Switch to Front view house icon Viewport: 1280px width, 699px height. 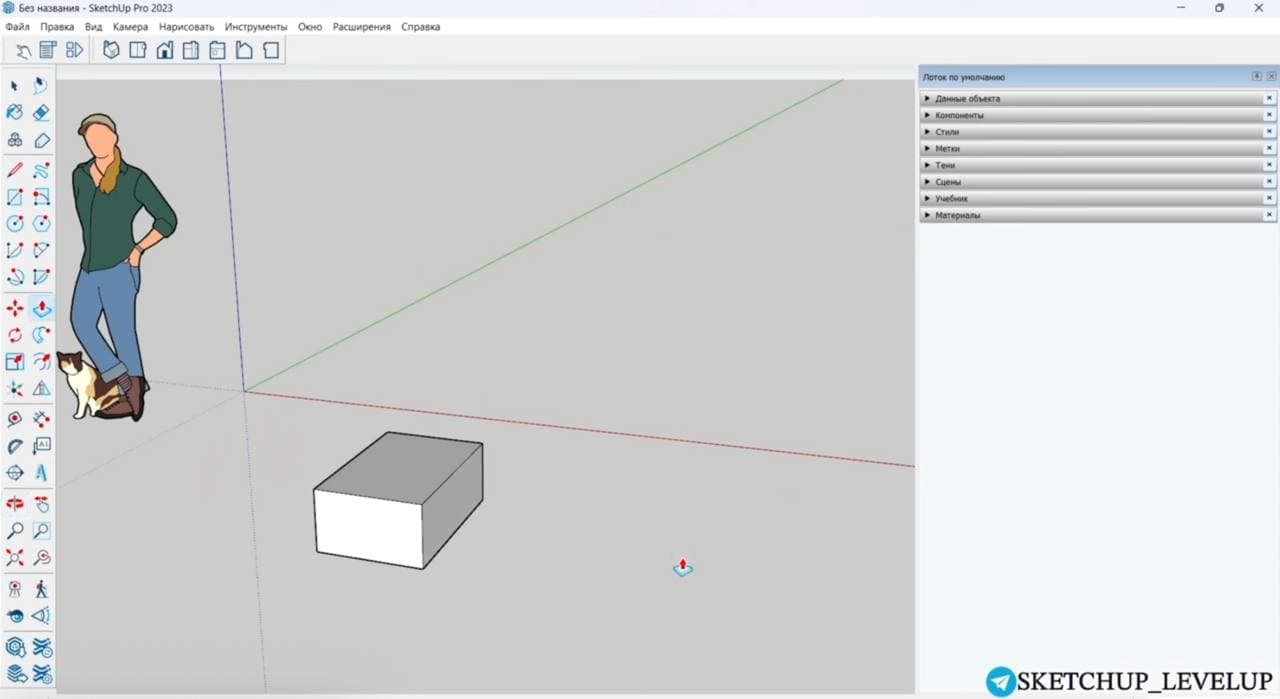pos(164,50)
